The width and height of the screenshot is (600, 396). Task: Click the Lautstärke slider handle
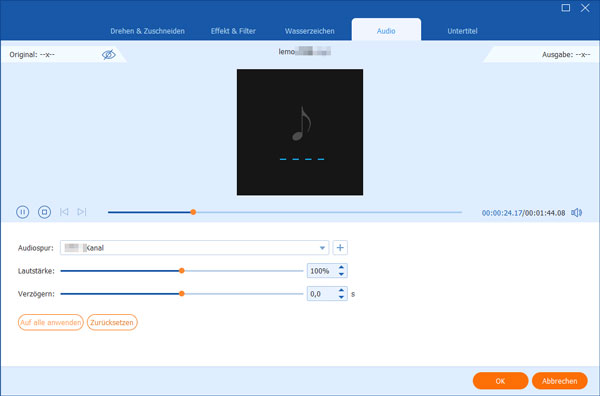click(182, 271)
